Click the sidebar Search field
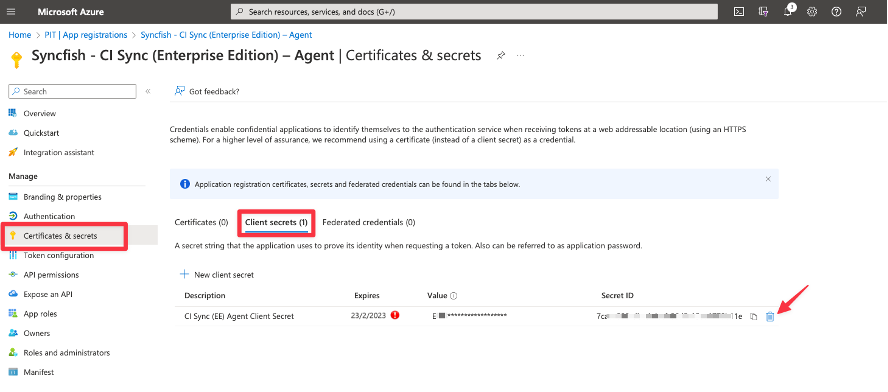 click(72, 91)
